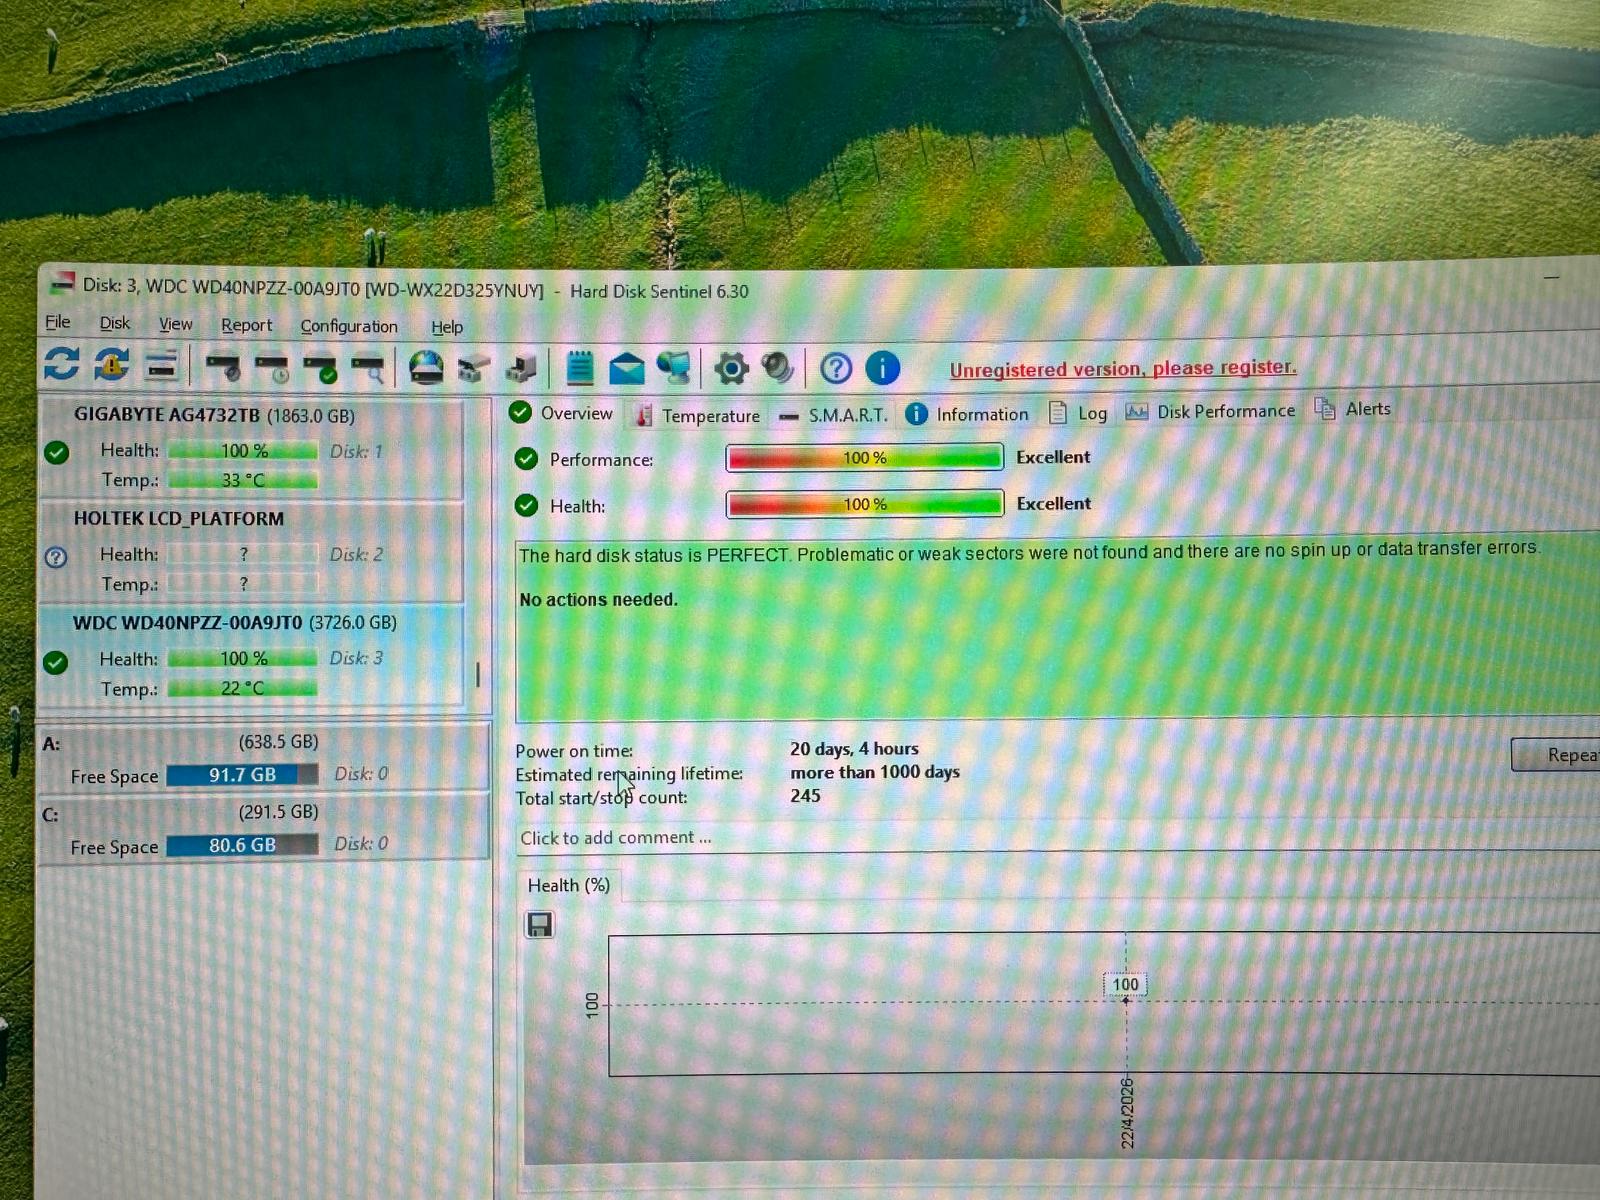Open the Disk menu

[114, 323]
